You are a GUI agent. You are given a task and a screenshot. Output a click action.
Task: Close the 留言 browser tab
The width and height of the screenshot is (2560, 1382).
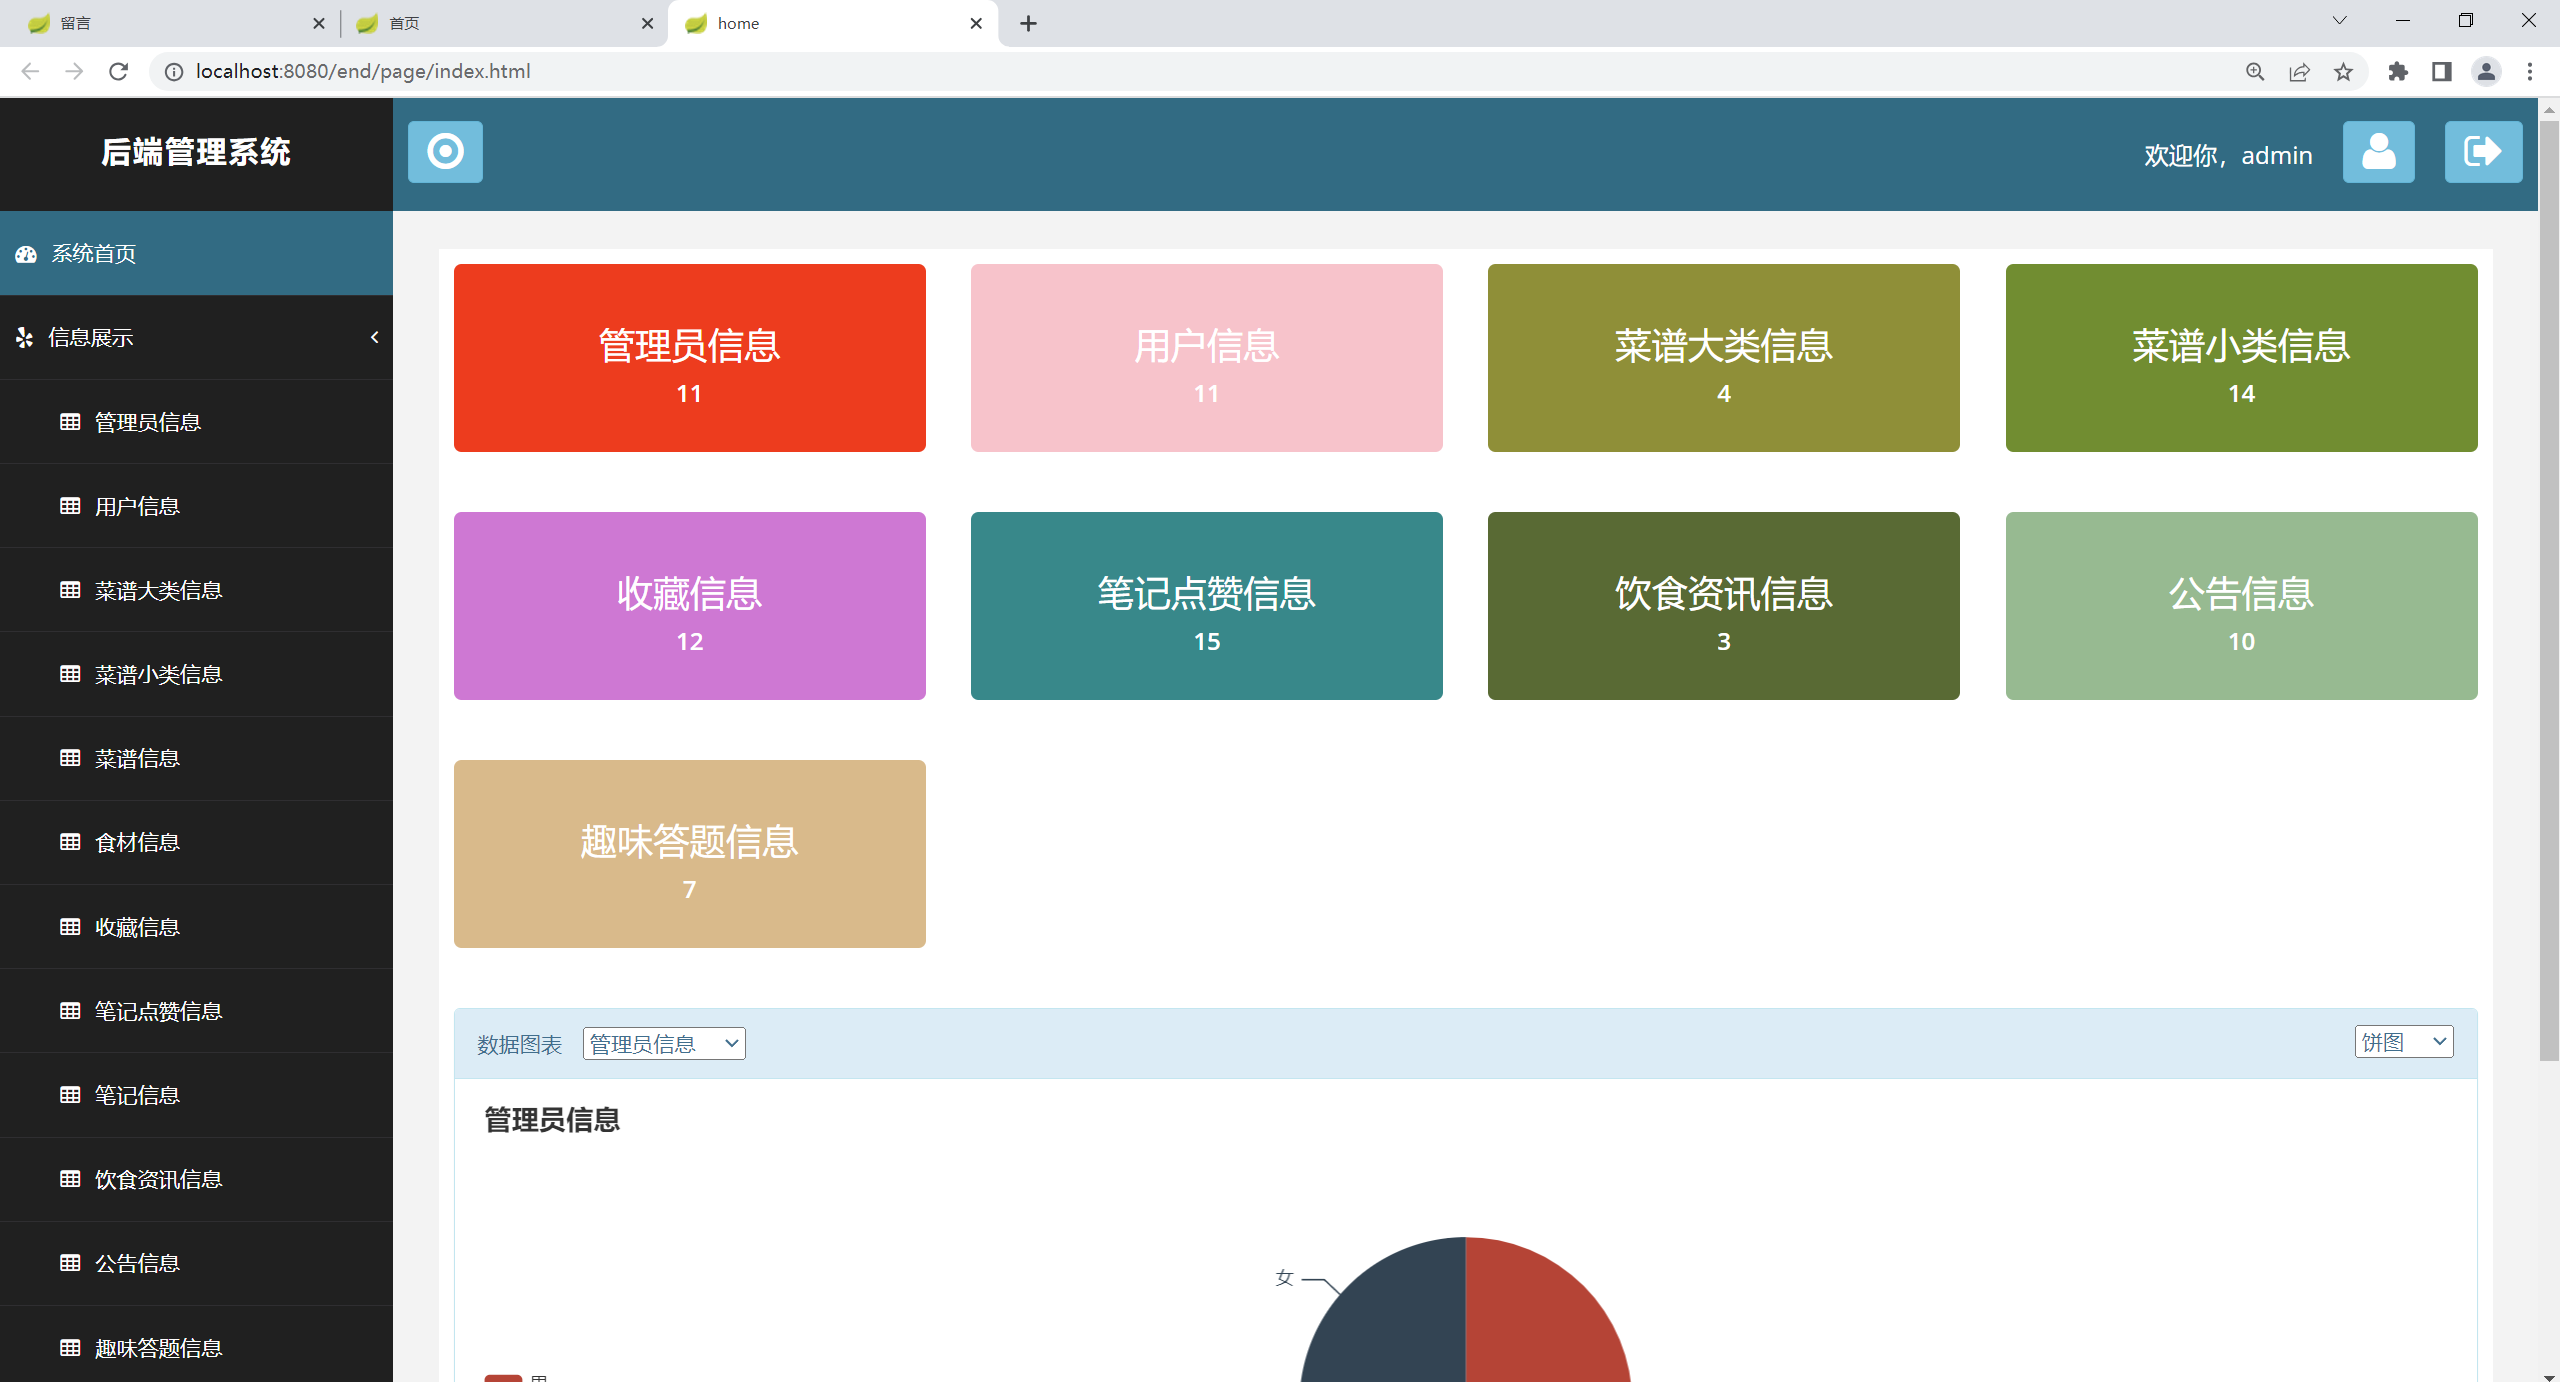click(319, 23)
